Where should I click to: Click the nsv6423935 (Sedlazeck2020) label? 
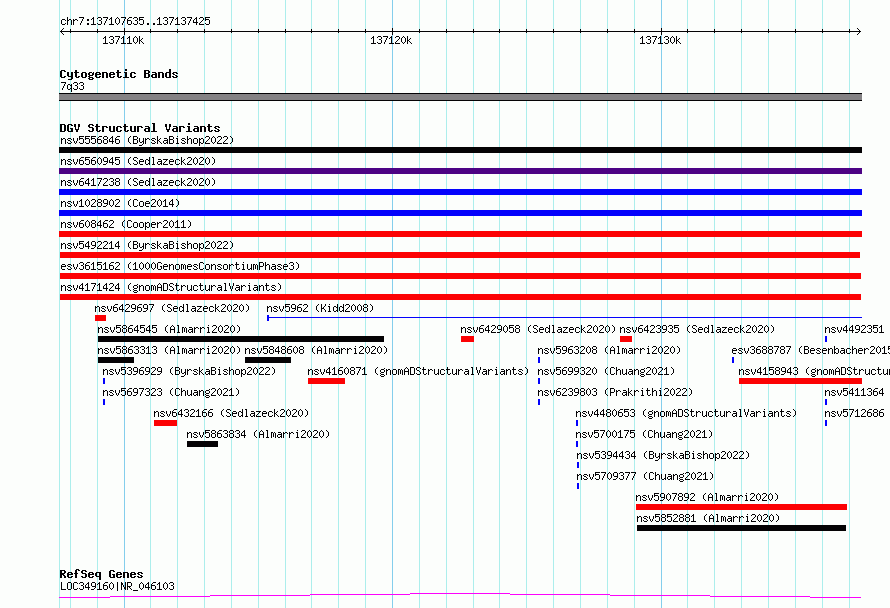[x=697, y=329]
